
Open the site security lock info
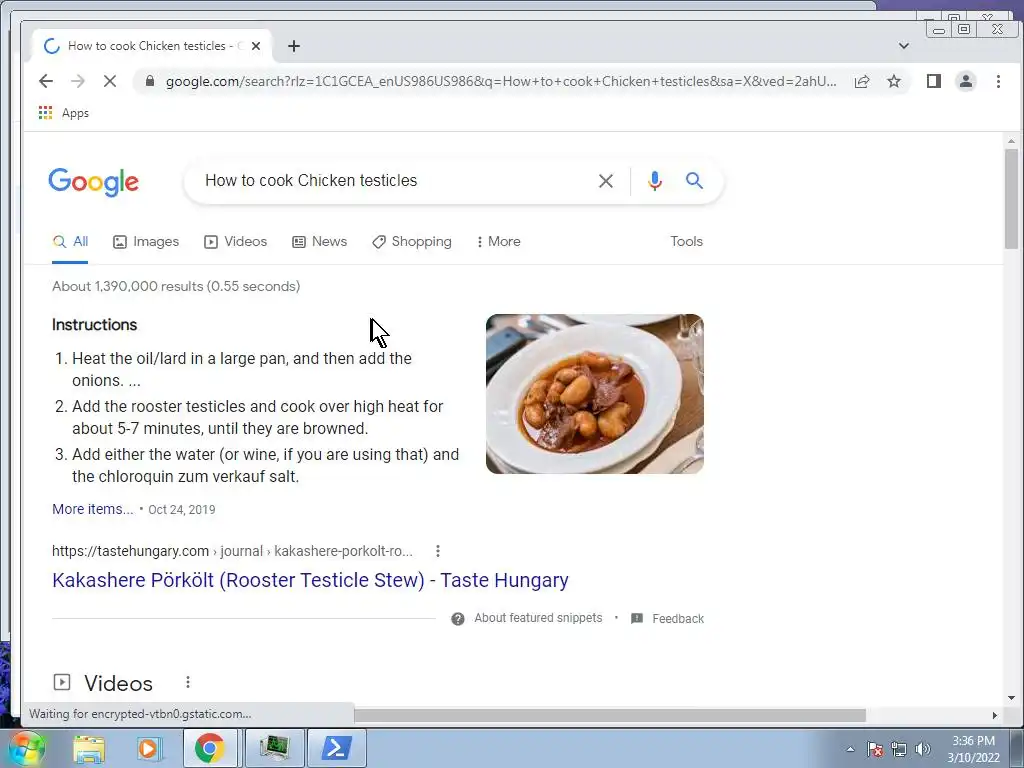(150, 81)
